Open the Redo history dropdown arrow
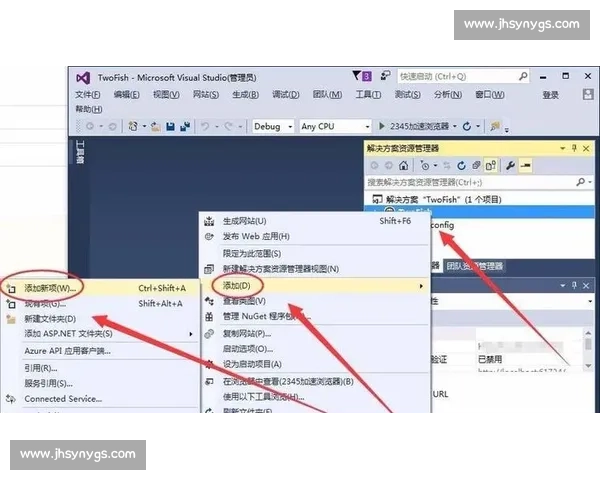 pos(240,126)
